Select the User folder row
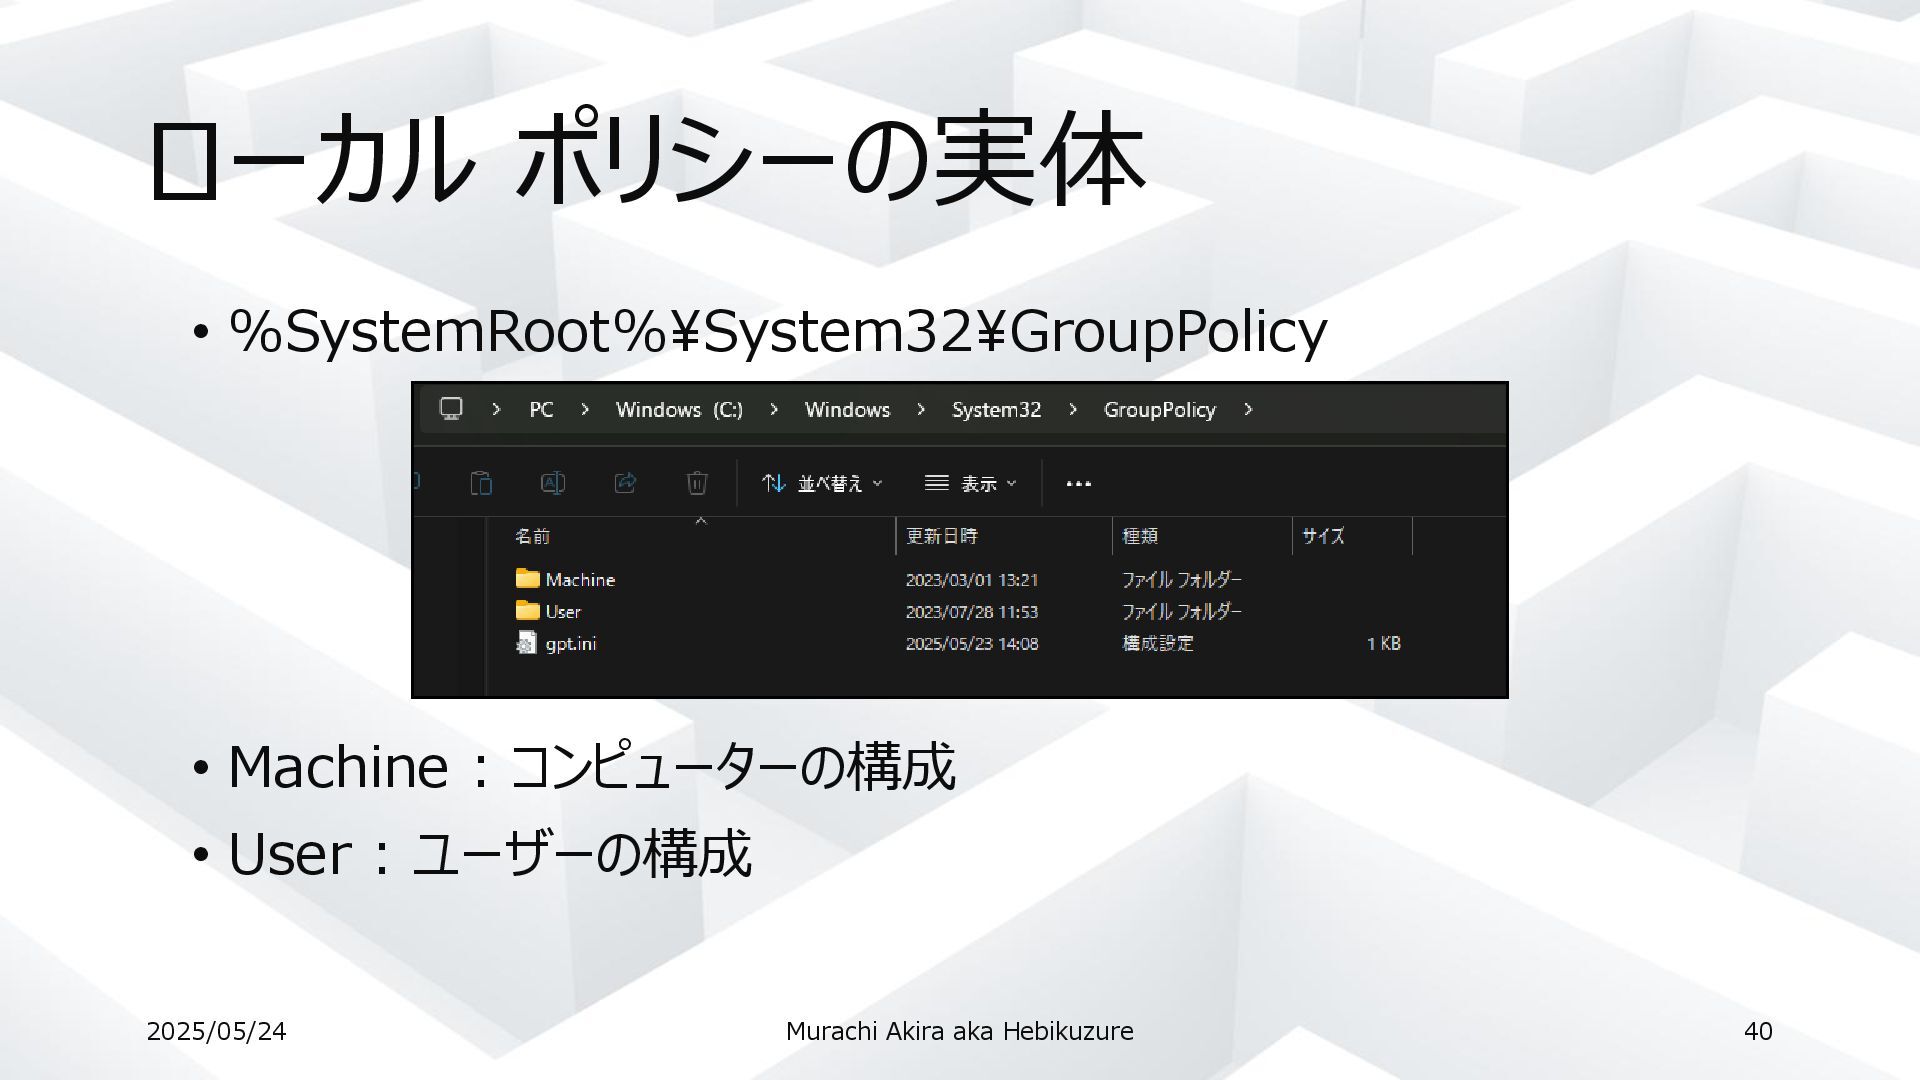Screen dimensions: 1920x1080 coord(563,611)
